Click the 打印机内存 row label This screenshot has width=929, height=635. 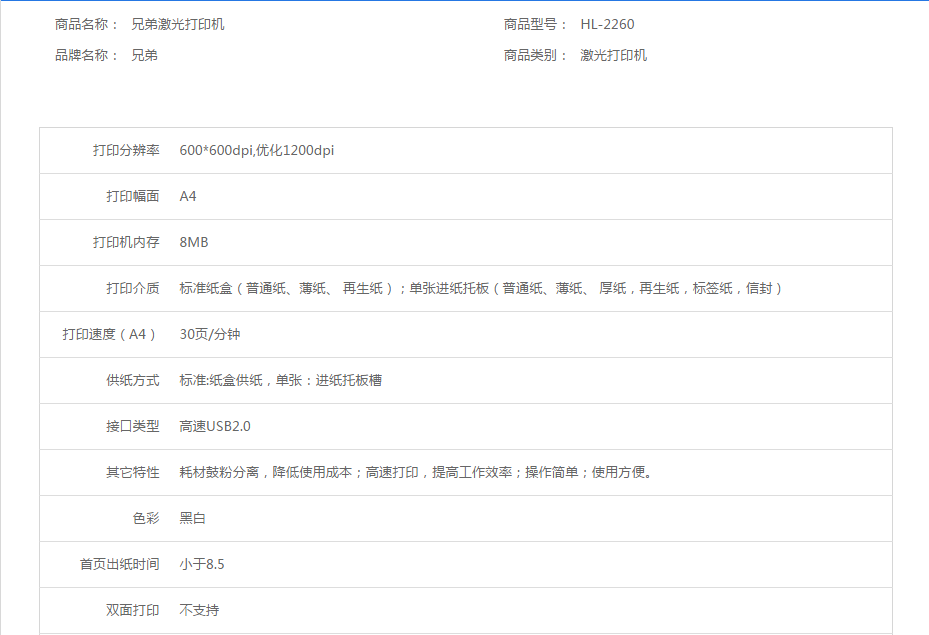pyautogui.click(x=126, y=242)
